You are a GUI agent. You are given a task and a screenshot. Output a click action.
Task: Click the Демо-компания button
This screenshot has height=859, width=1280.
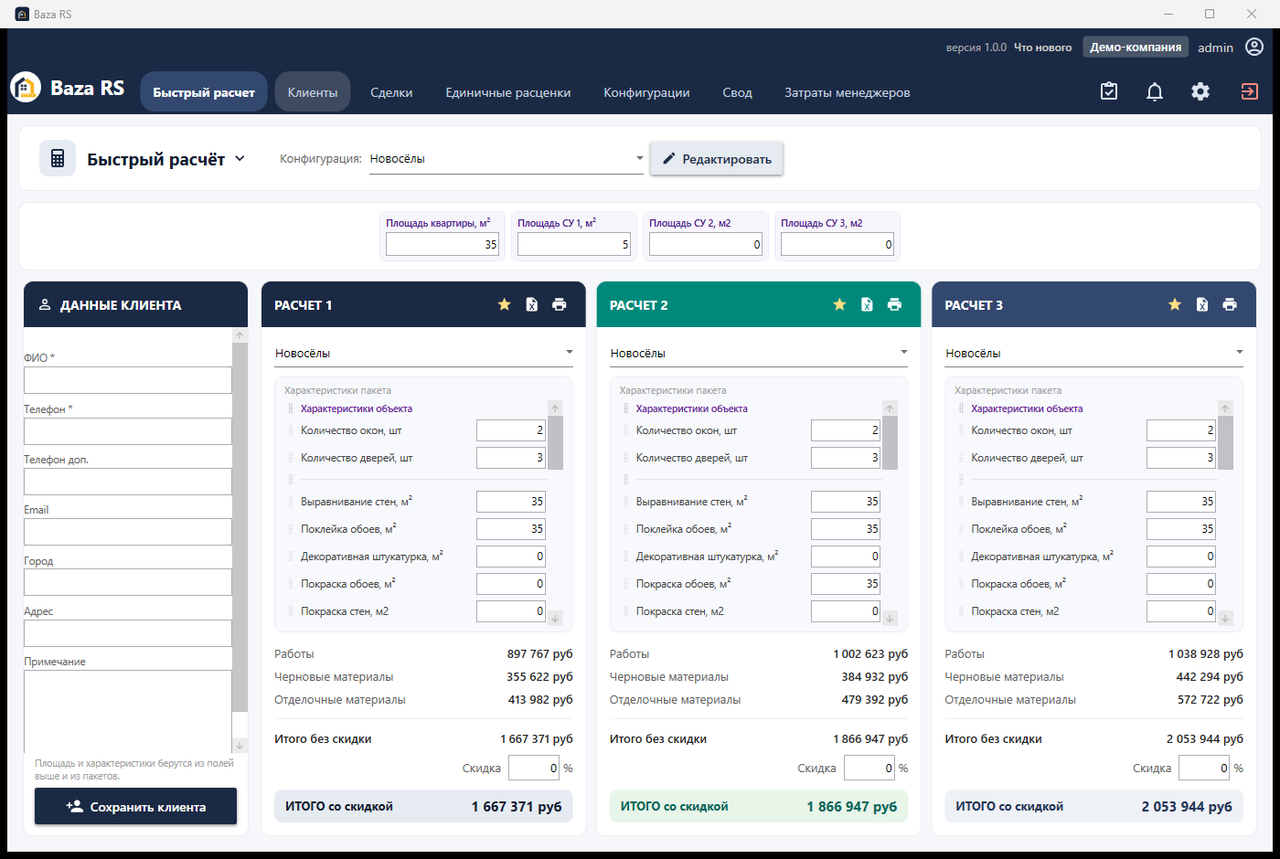[x=1136, y=47]
